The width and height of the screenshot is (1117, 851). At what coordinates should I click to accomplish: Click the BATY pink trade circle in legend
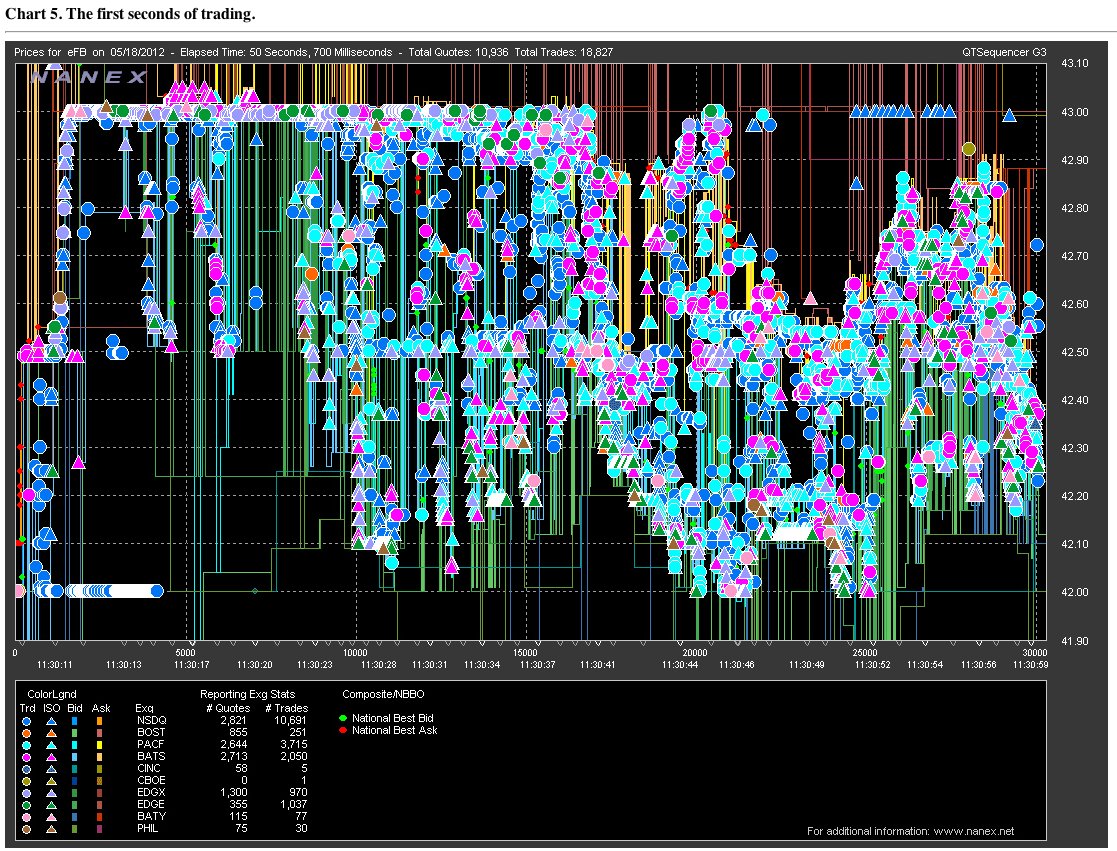coord(27,816)
